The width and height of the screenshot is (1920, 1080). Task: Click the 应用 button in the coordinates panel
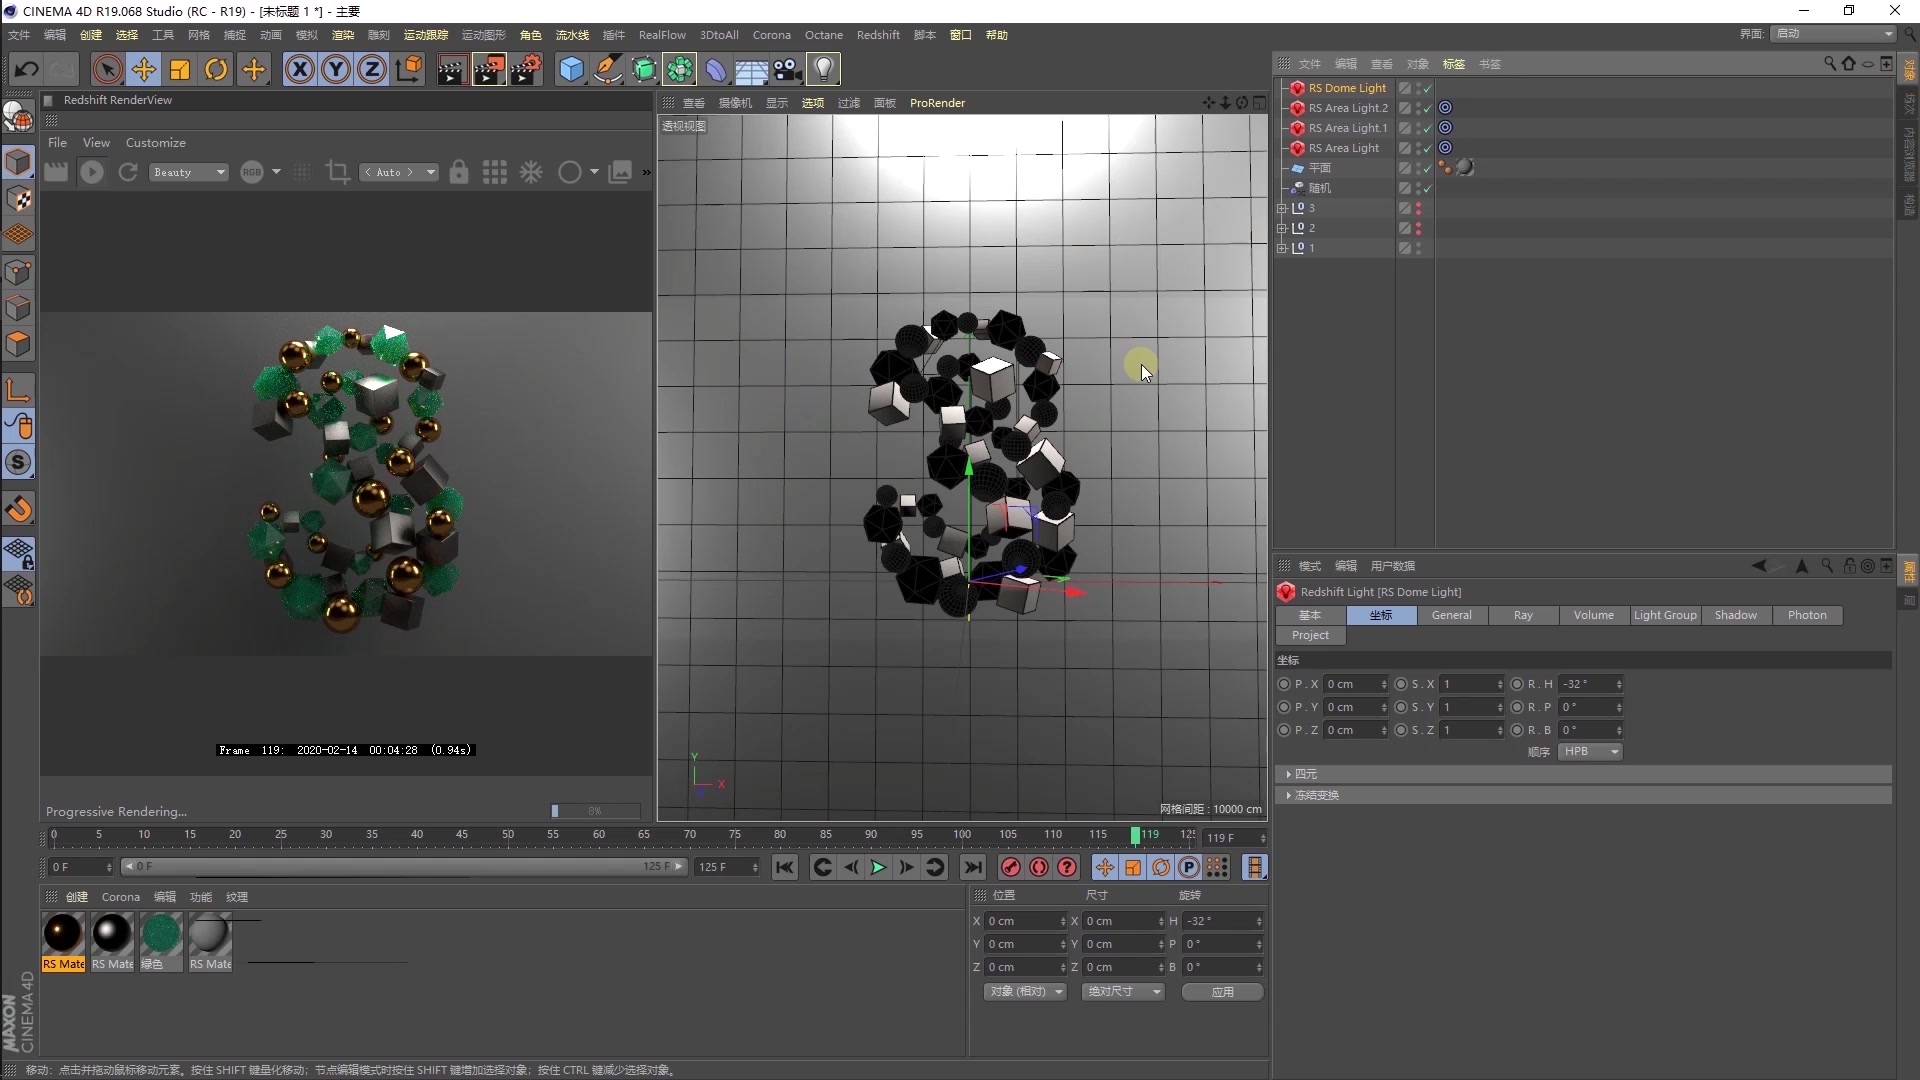(1221, 991)
